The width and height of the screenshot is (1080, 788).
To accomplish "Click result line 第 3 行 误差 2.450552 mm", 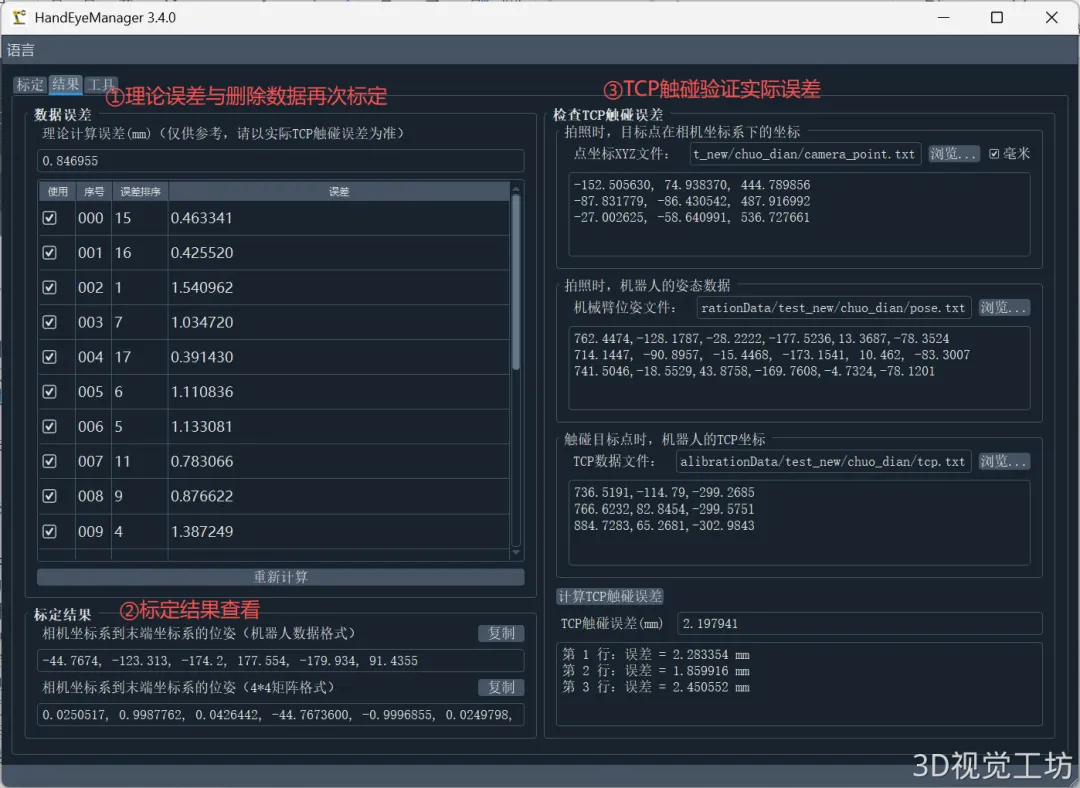I will (656, 687).
